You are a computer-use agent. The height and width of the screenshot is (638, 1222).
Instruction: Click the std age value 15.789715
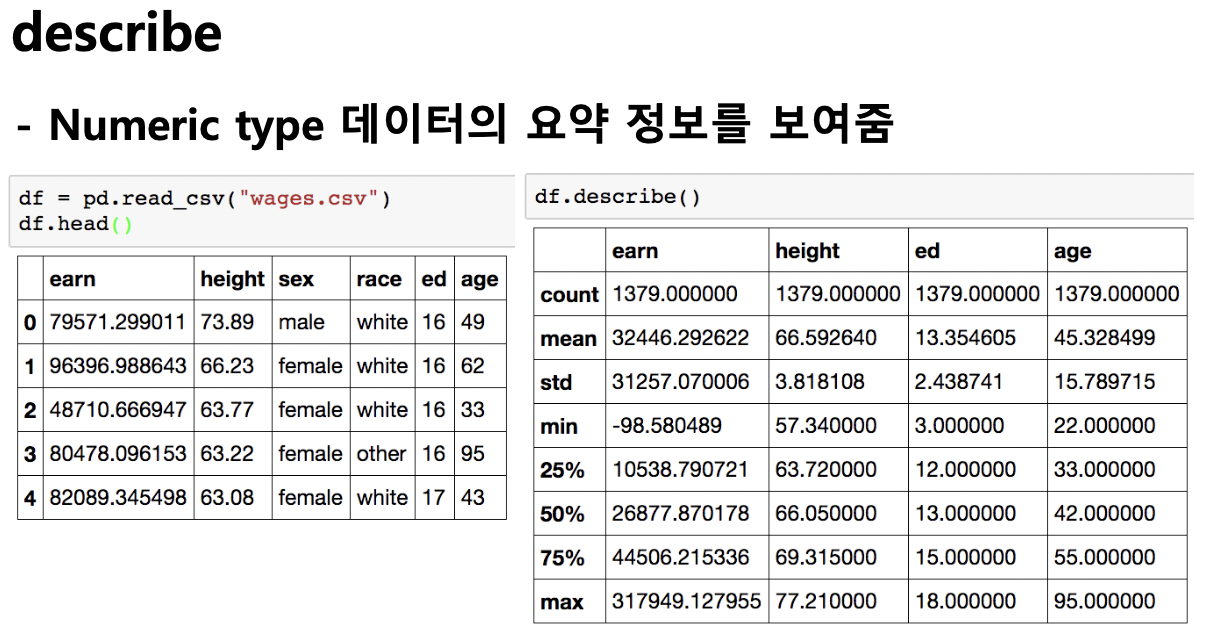click(1105, 382)
